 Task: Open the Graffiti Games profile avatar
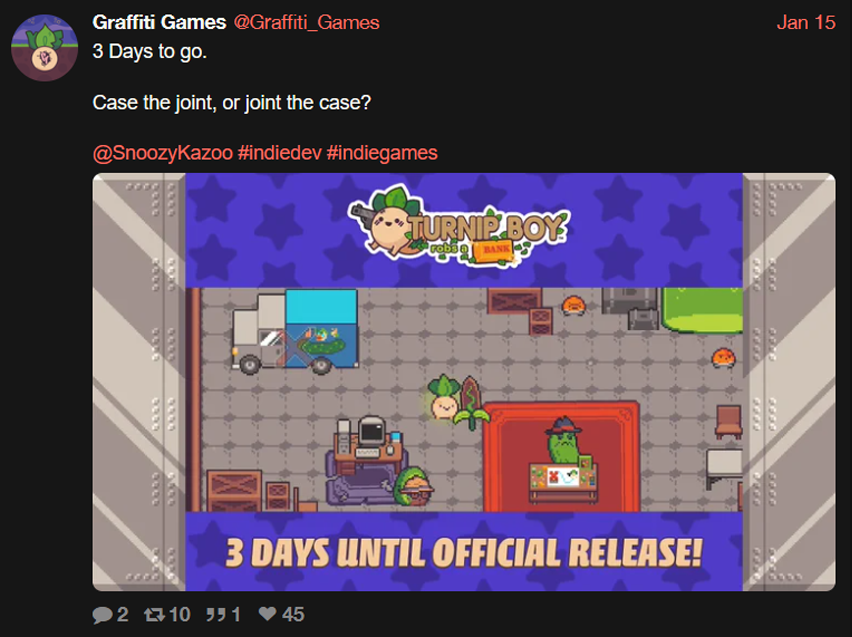tap(45, 48)
